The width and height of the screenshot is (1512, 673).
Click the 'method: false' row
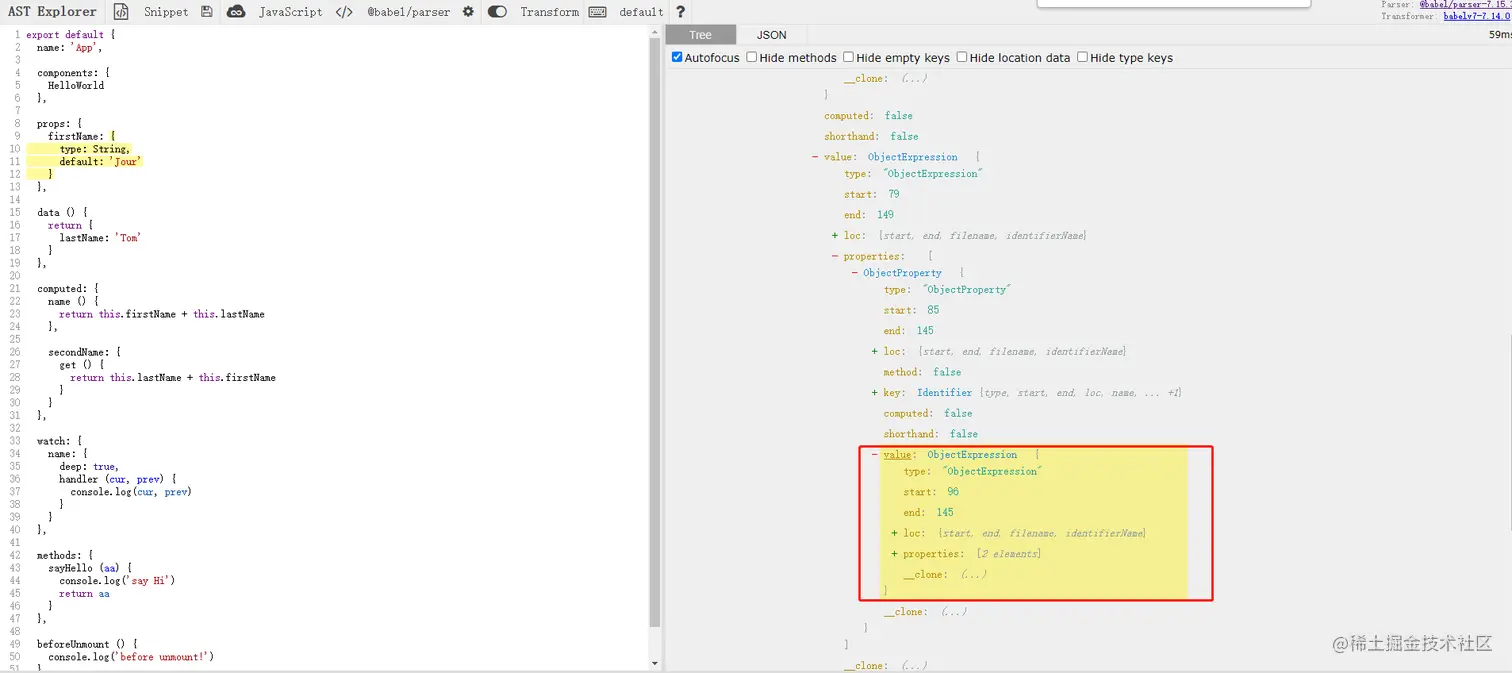[x=922, y=372]
